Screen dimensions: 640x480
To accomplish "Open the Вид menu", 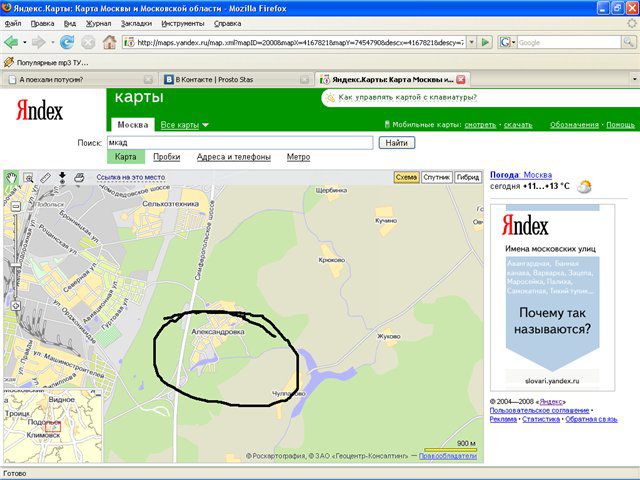I will coord(70,24).
